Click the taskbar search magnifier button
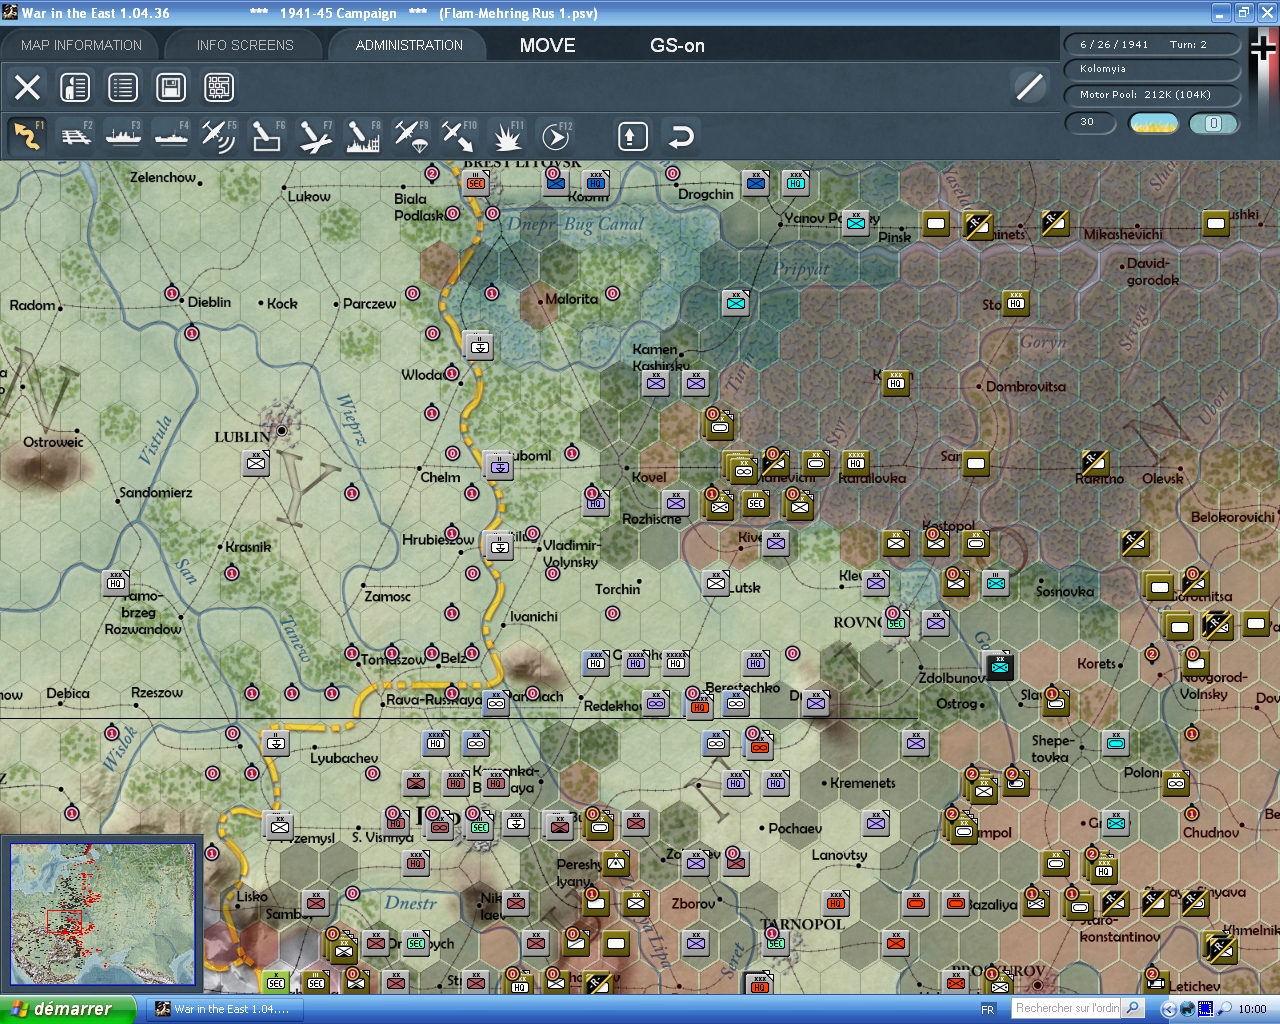Screen dimensions: 1280x1024 click(x=1133, y=1008)
